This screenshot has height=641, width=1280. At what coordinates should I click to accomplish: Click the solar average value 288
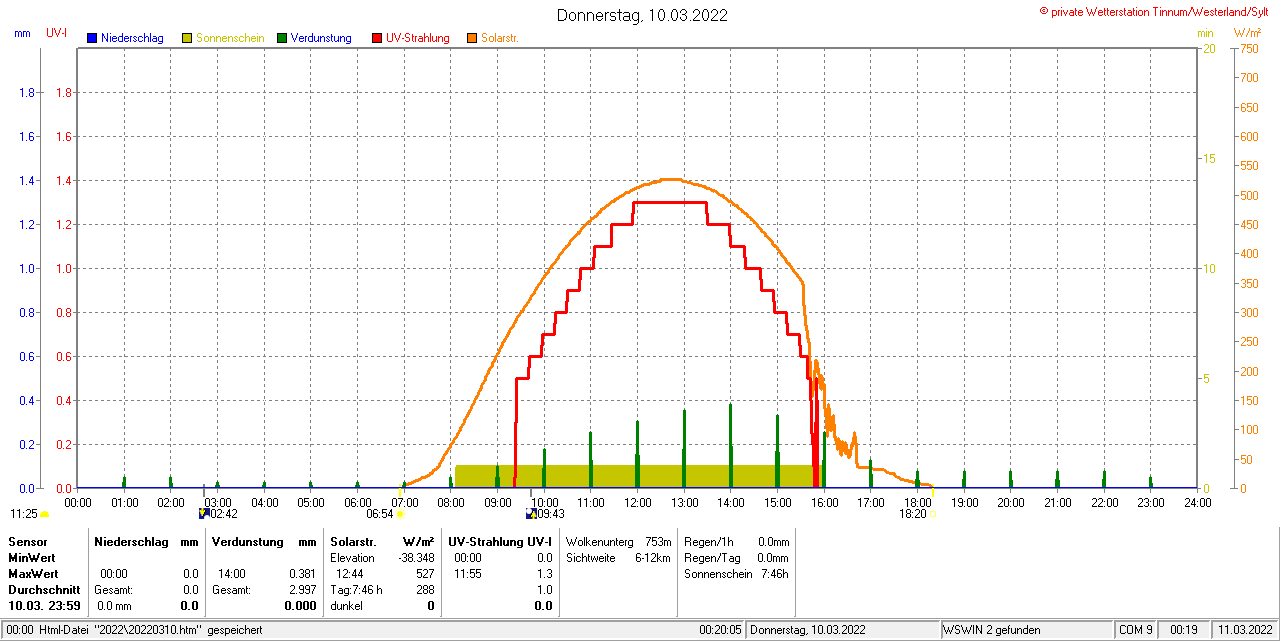coord(425,590)
